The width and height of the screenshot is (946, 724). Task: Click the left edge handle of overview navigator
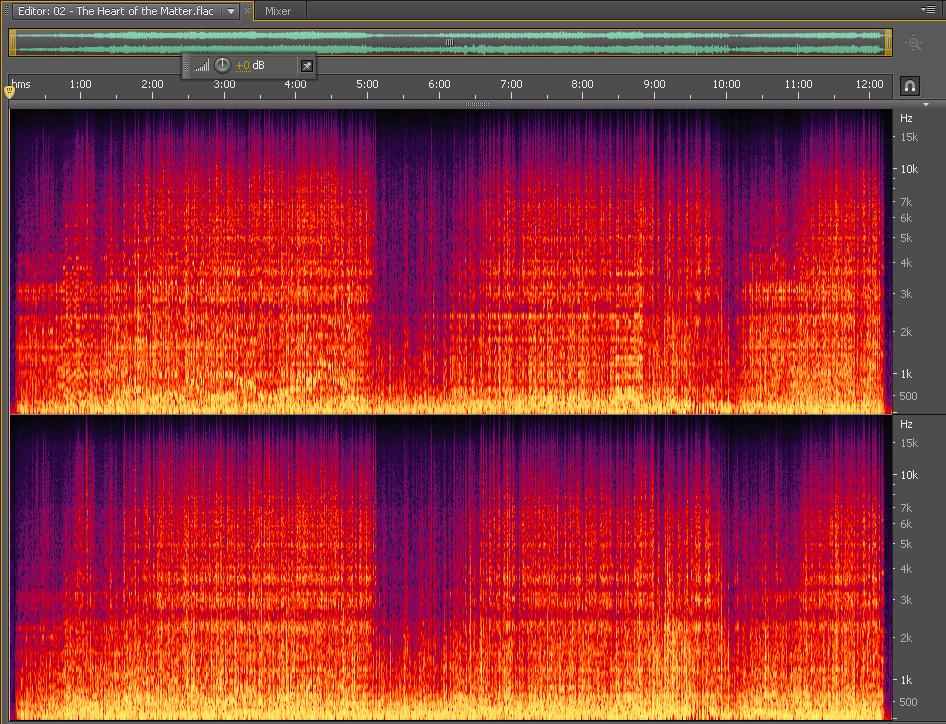[12, 42]
